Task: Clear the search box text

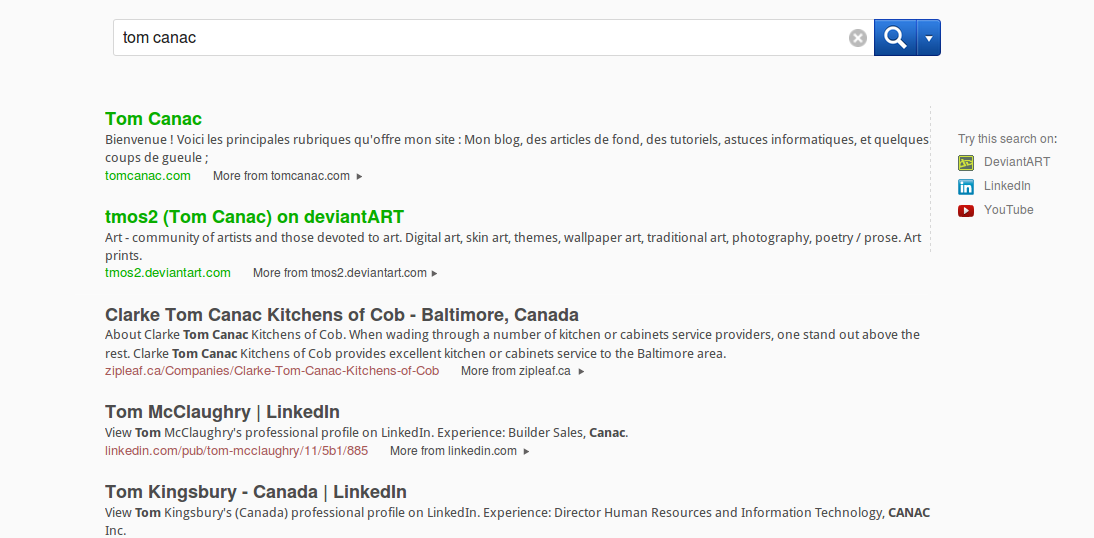Action: [x=858, y=38]
